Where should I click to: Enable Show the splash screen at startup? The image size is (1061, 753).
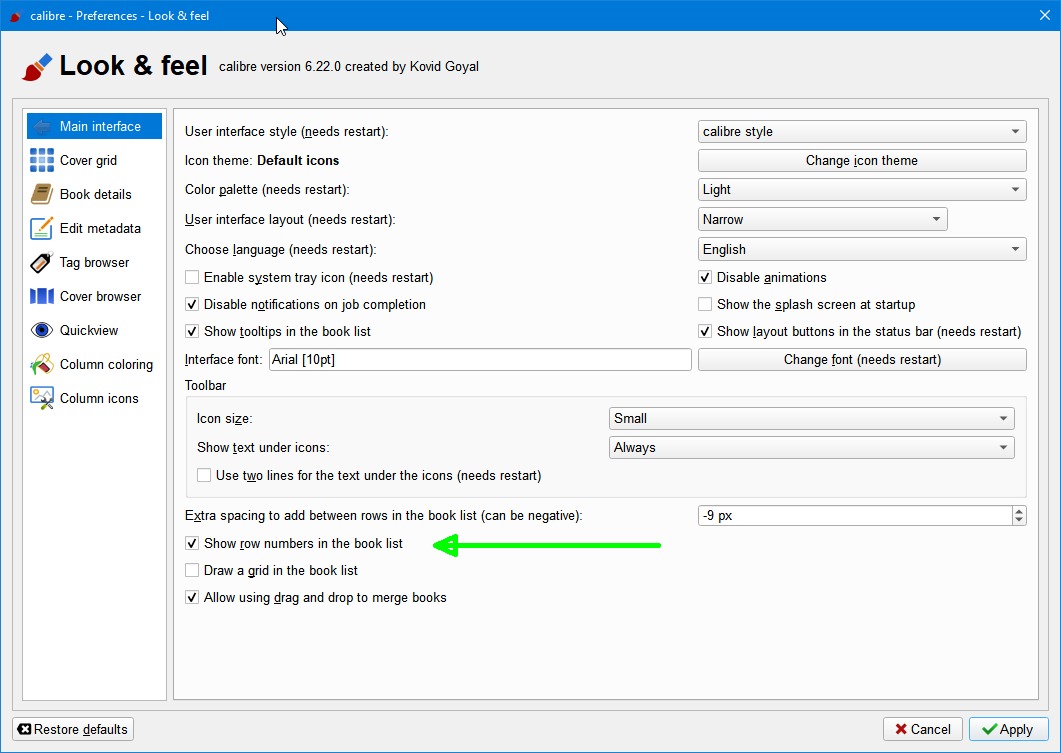(705, 304)
